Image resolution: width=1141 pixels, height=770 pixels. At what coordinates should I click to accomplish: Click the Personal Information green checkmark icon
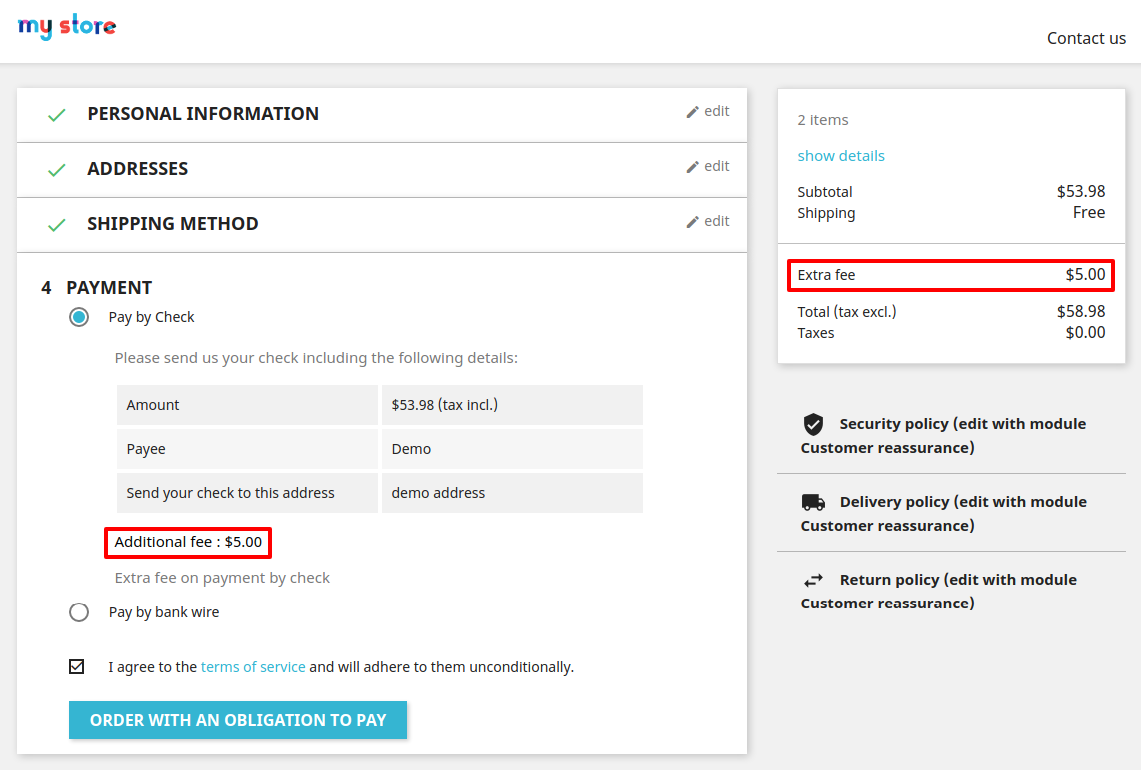[57, 115]
